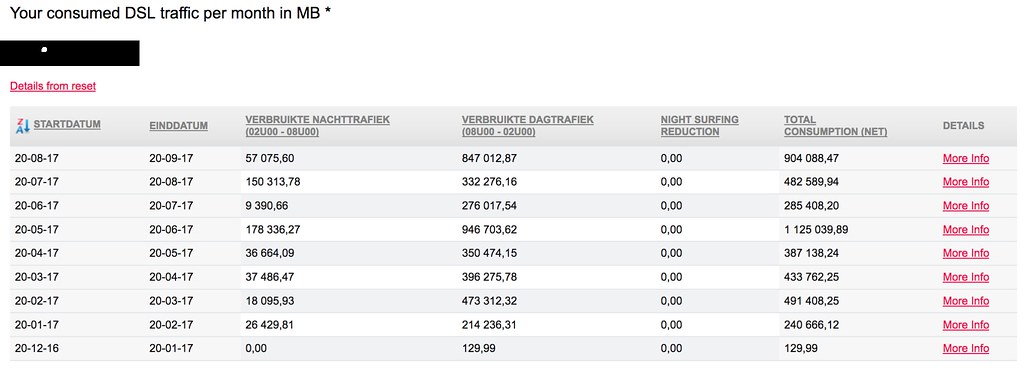Click the 847 012,87 day traffic cell
The width and height of the screenshot is (1024, 368).
click(490, 159)
